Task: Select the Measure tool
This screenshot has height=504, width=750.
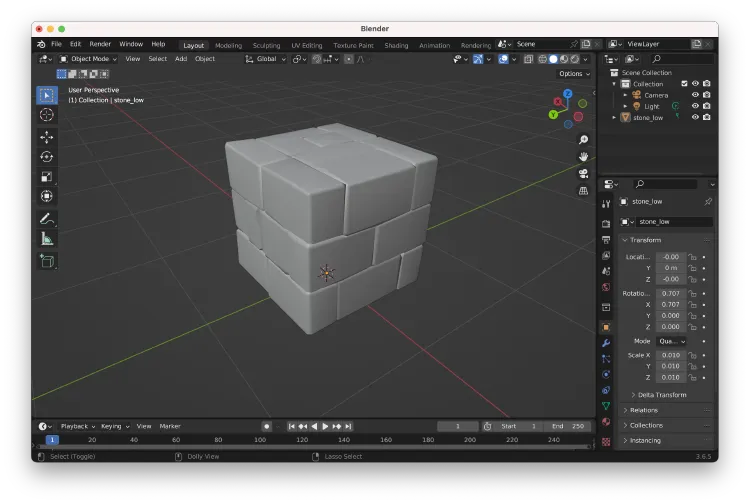Action: [46, 239]
